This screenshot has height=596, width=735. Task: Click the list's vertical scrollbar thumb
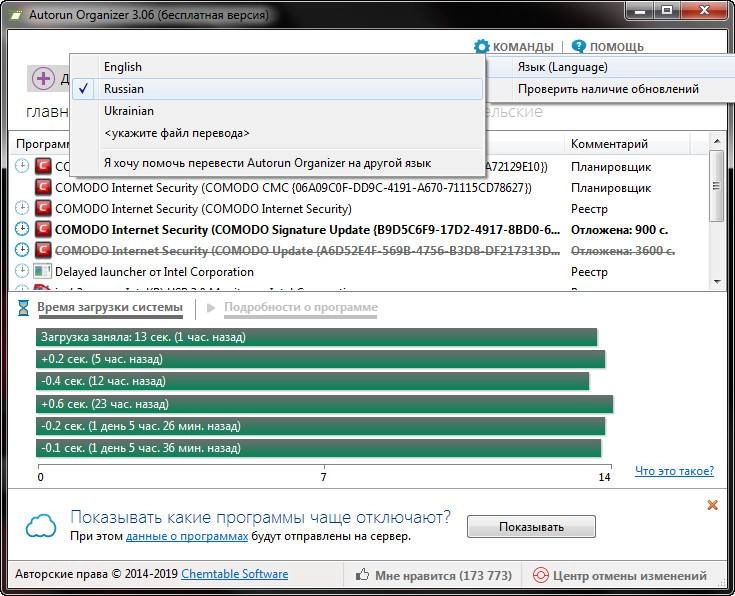point(716,186)
